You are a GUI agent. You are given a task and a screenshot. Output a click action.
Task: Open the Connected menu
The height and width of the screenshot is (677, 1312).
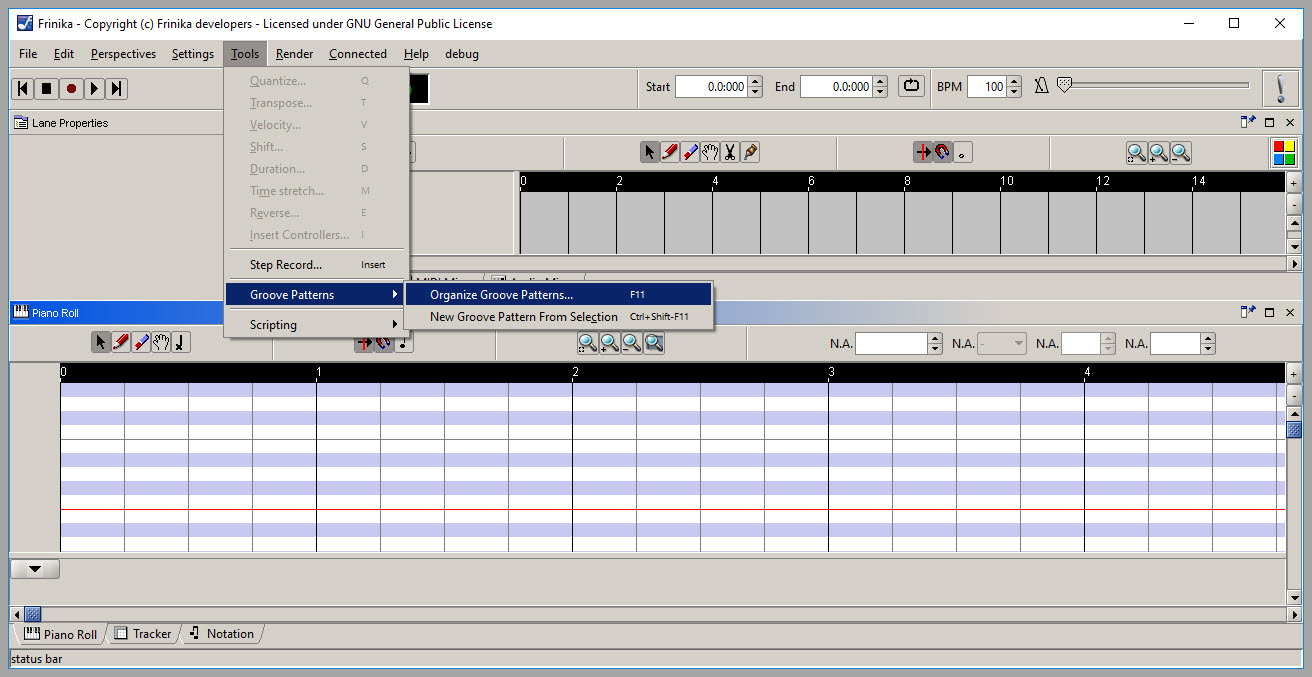[358, 54]
